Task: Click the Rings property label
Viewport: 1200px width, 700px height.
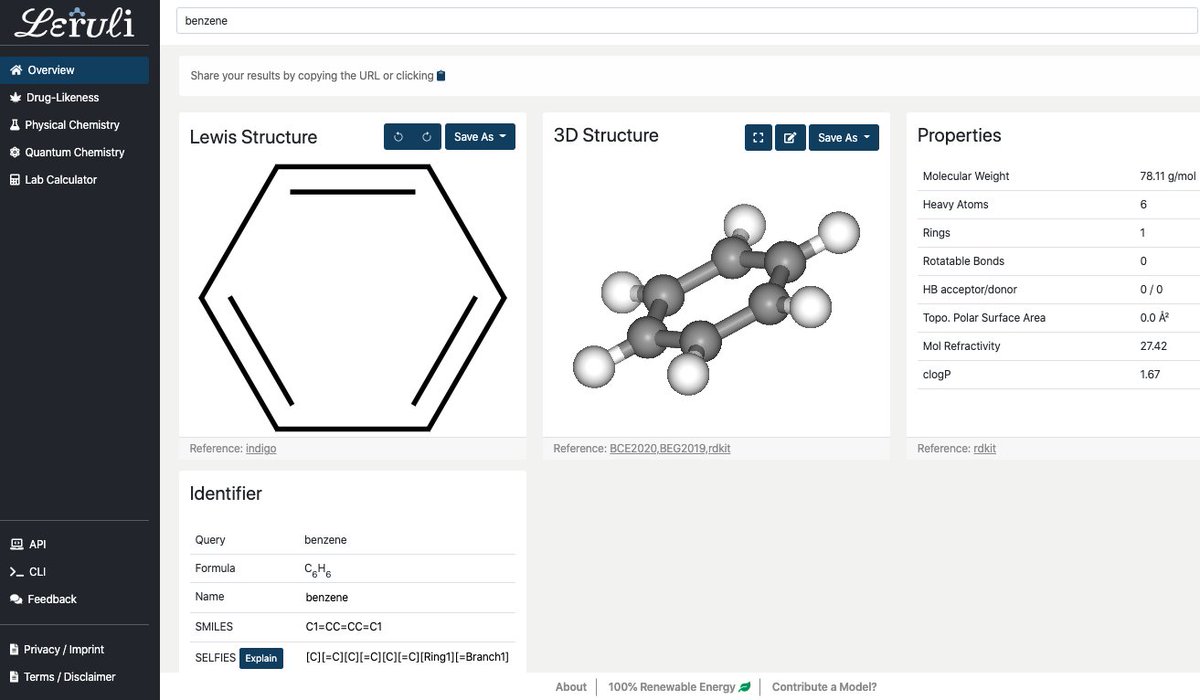Action: tap(936, 233)
